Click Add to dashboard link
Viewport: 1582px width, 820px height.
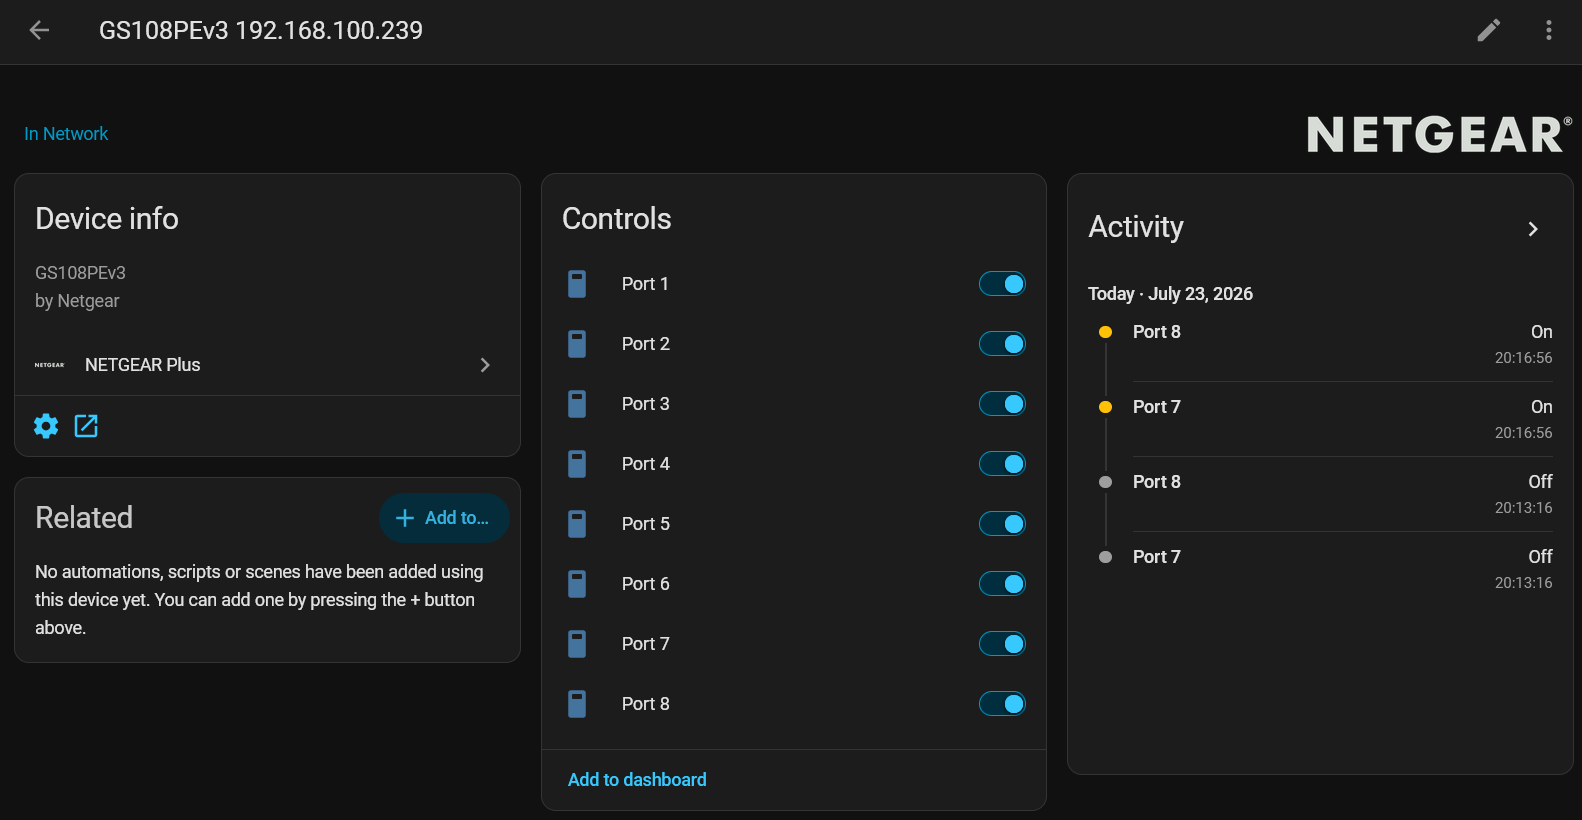pos(637,780)
